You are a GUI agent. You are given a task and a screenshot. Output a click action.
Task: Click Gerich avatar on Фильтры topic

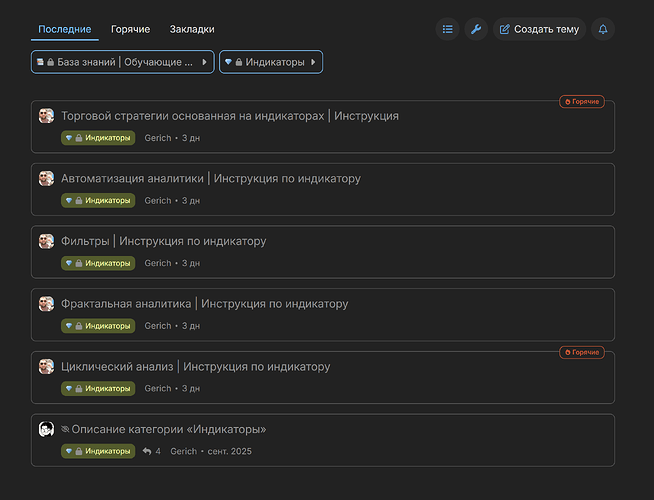click(x=46, y=241)
